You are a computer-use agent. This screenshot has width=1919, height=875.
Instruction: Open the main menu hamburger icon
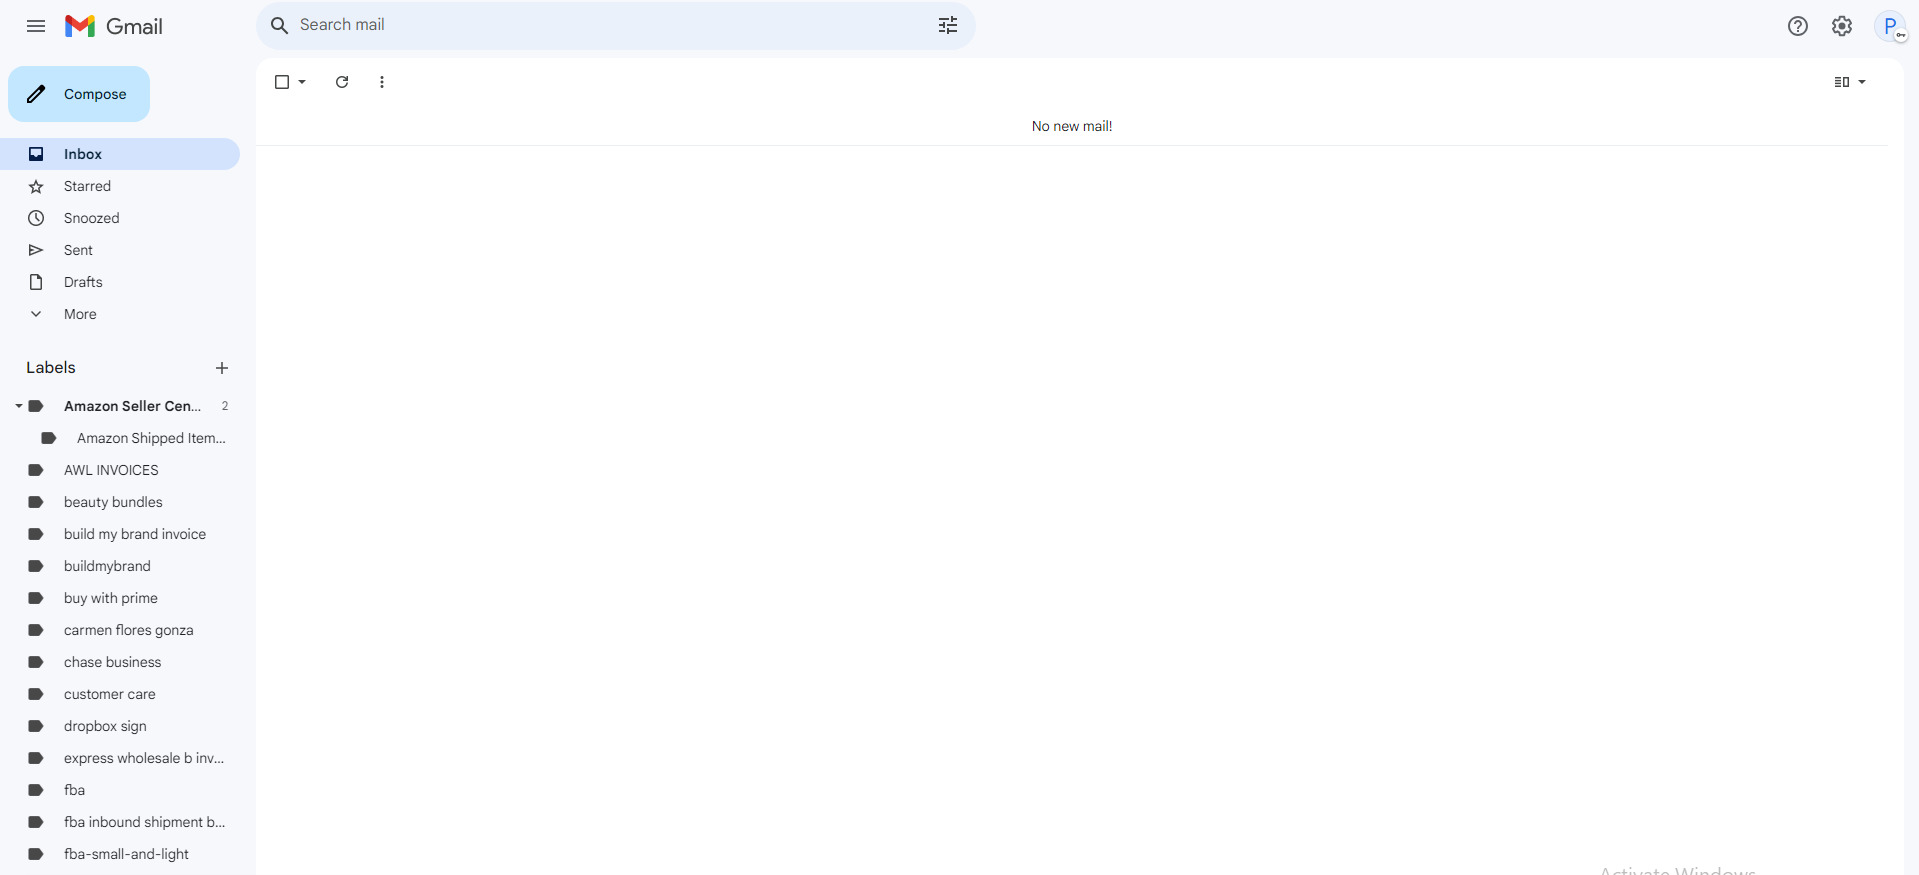point(36,26)
